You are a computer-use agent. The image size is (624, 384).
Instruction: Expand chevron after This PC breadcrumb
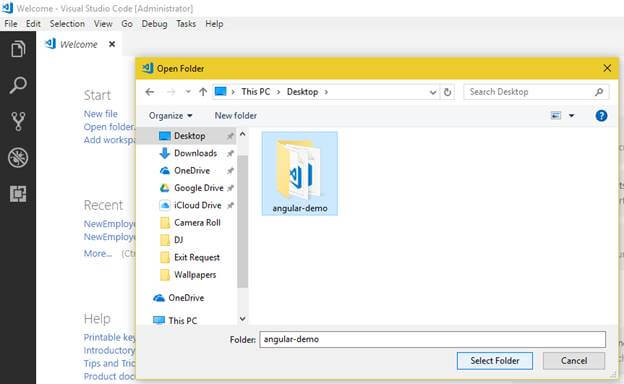coord(279,92)
